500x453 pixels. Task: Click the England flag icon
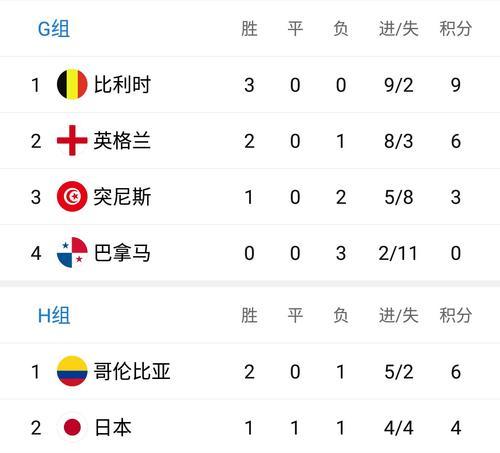click(72, 140)
